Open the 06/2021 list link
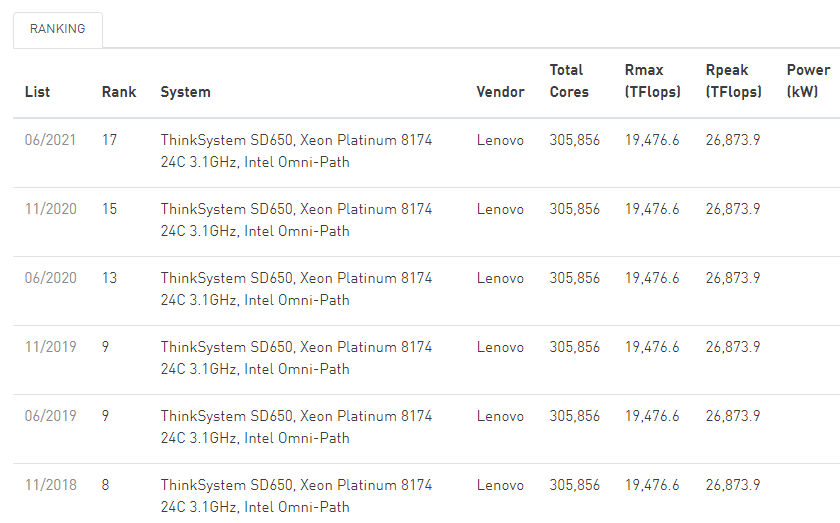This screenshot has height=523, width=840. pos(50,140)
